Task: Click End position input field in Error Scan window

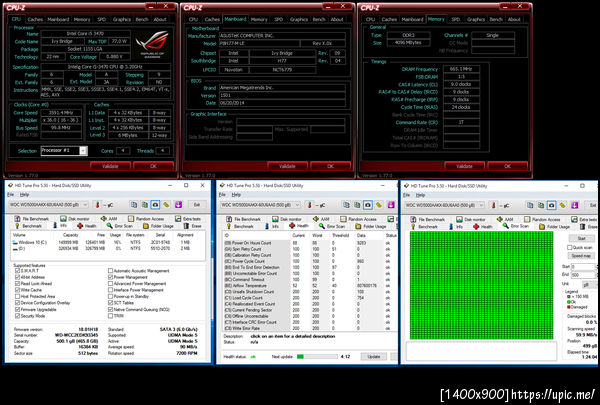Action: coord(583,275)
